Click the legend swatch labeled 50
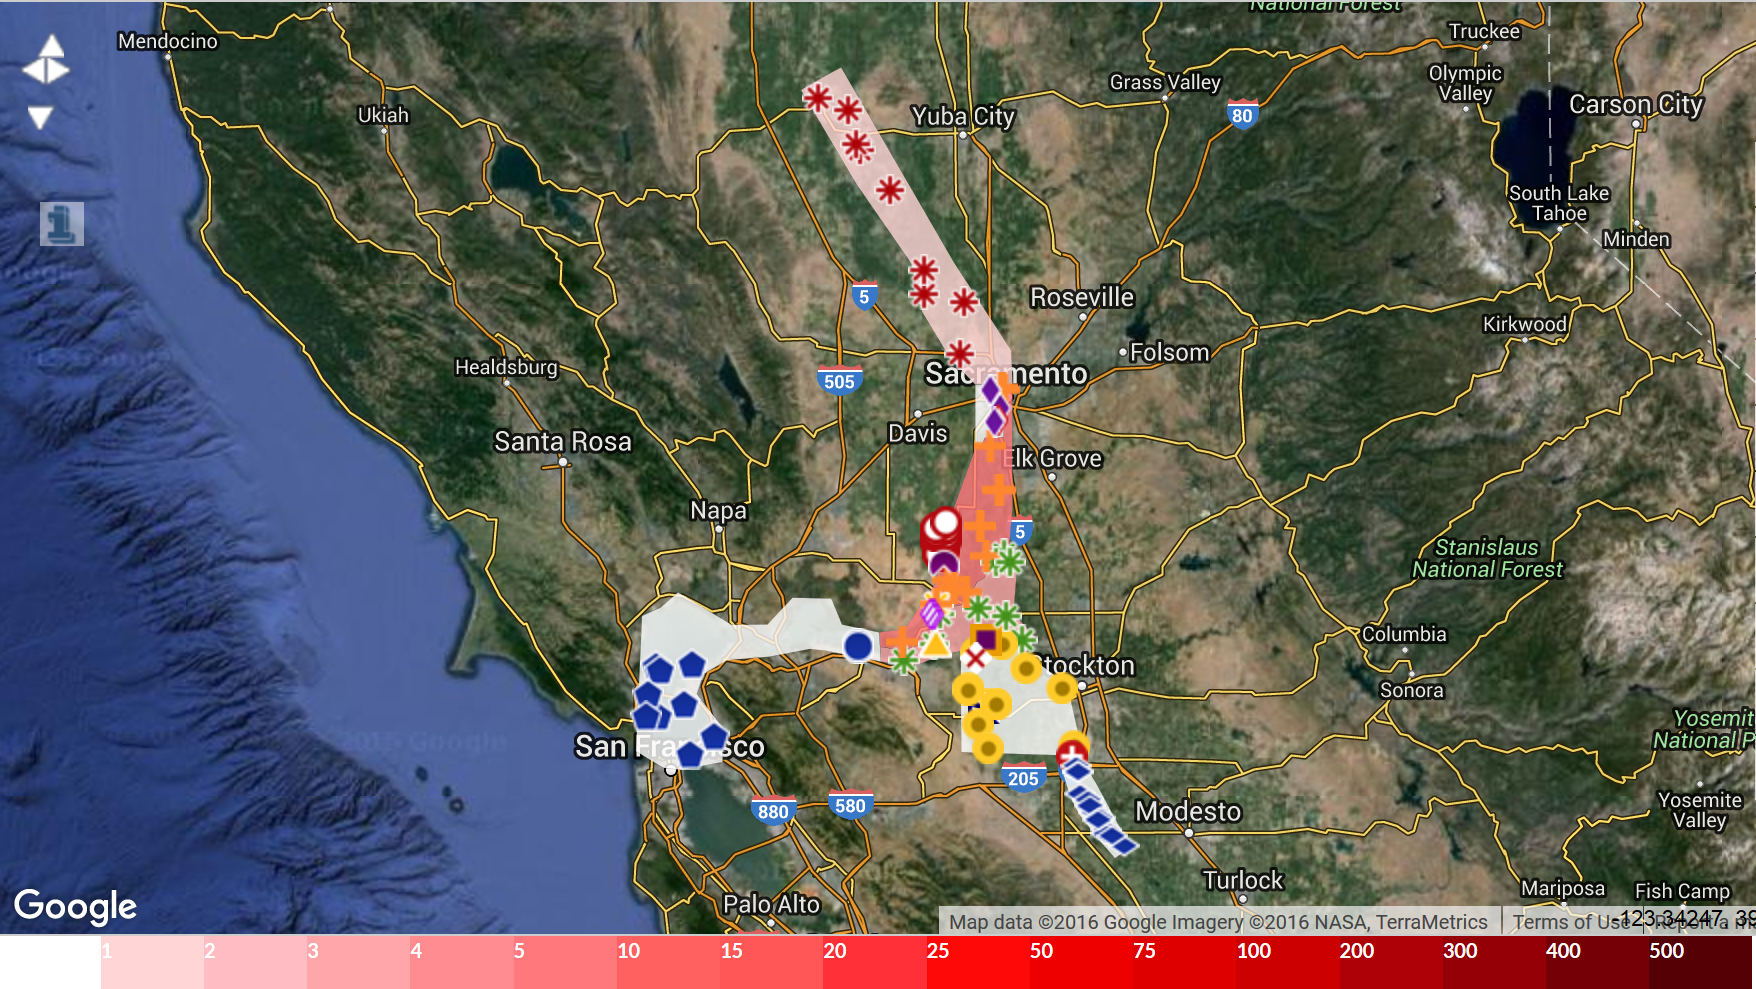The image size is (1756, 989). [1081, 962]
